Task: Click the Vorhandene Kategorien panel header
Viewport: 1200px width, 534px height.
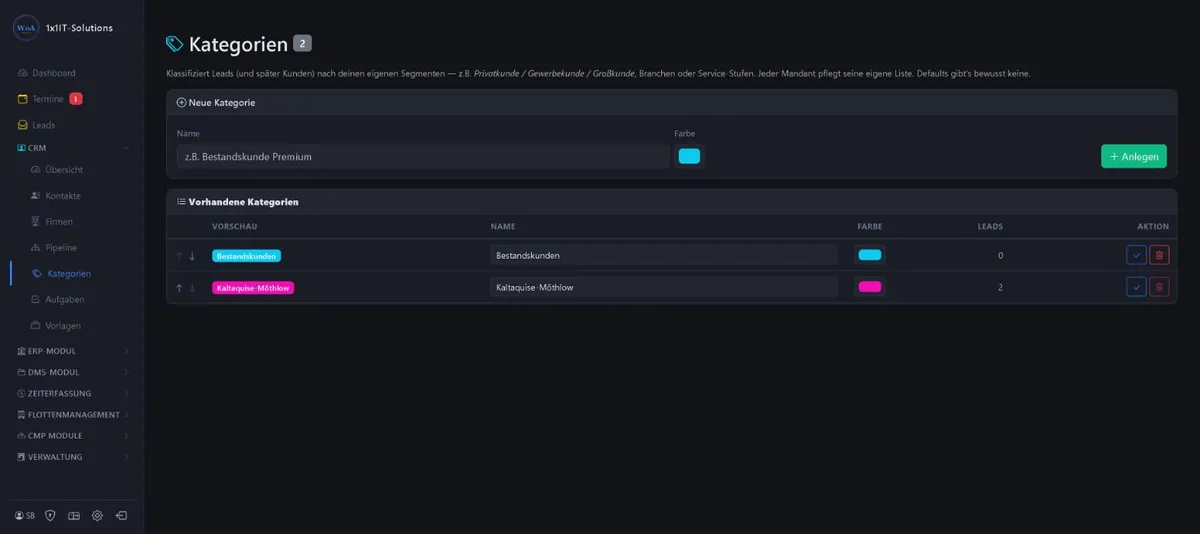Action: tap(672, 201)
